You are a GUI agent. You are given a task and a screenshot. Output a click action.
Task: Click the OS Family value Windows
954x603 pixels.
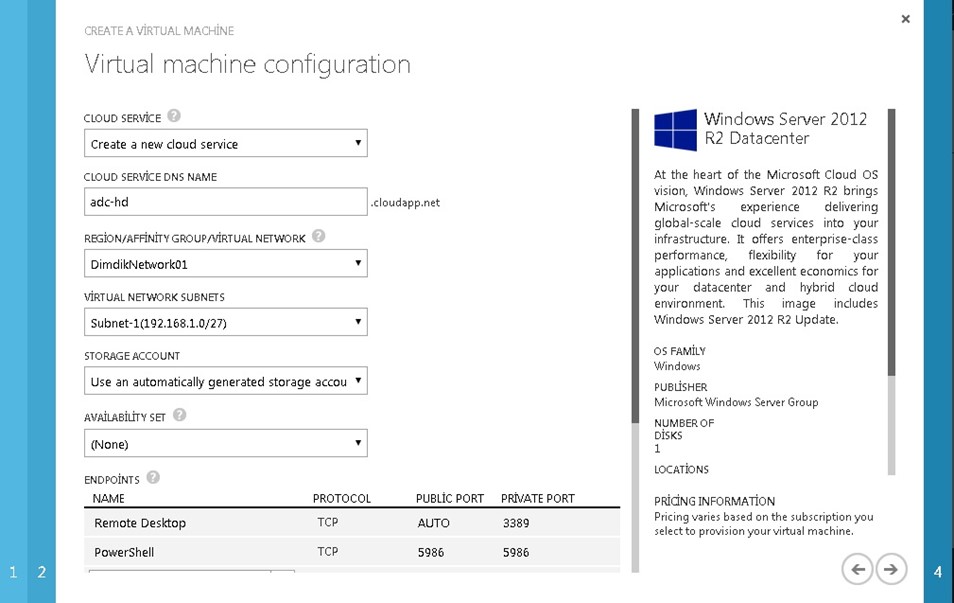point(677,366)
